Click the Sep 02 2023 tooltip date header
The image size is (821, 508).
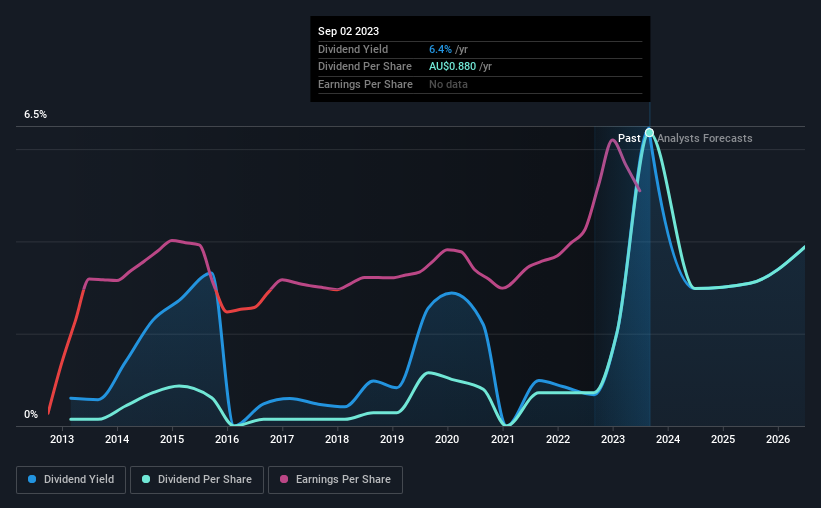(x=348, y=31)
